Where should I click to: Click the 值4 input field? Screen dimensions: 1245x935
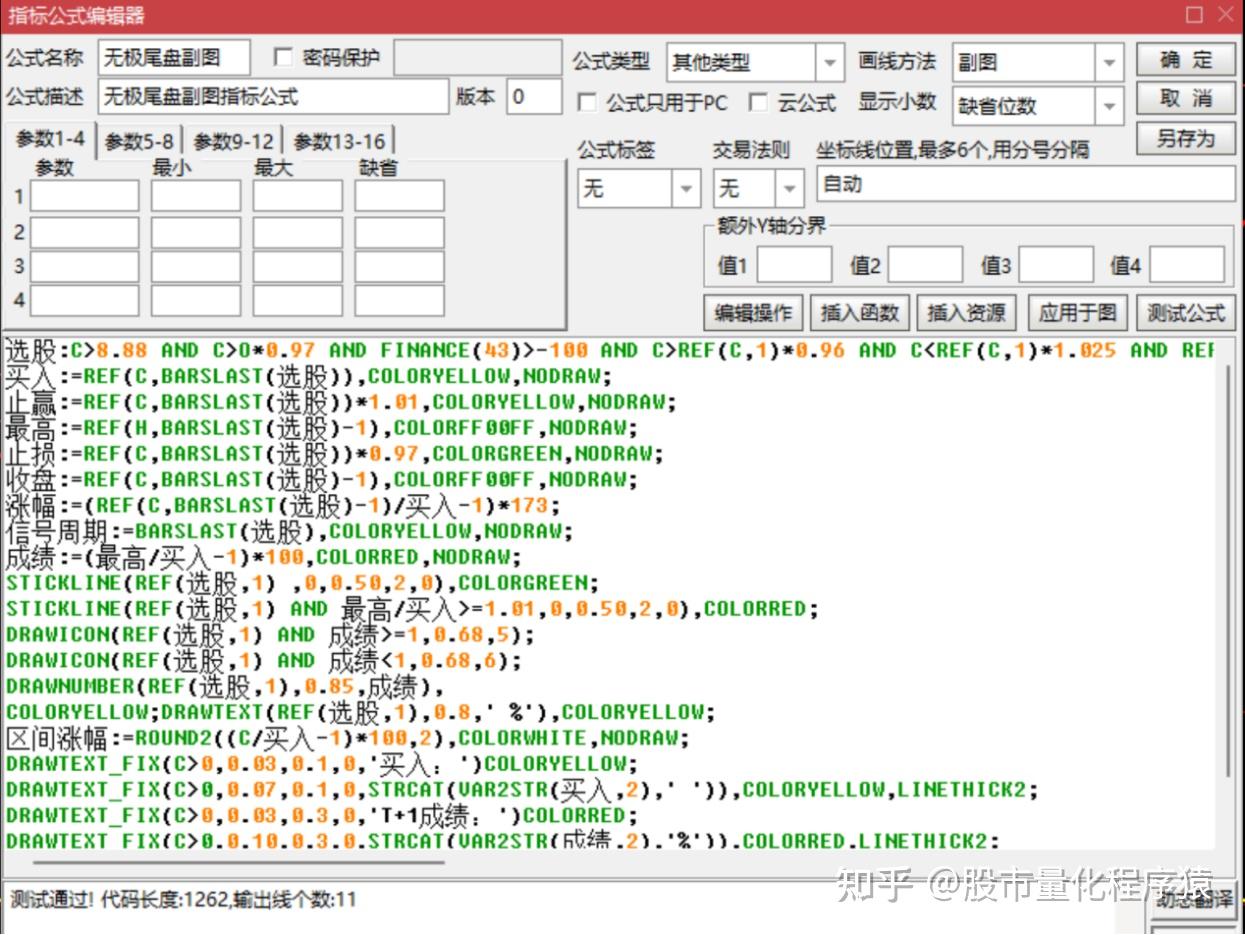point(1187,265)
